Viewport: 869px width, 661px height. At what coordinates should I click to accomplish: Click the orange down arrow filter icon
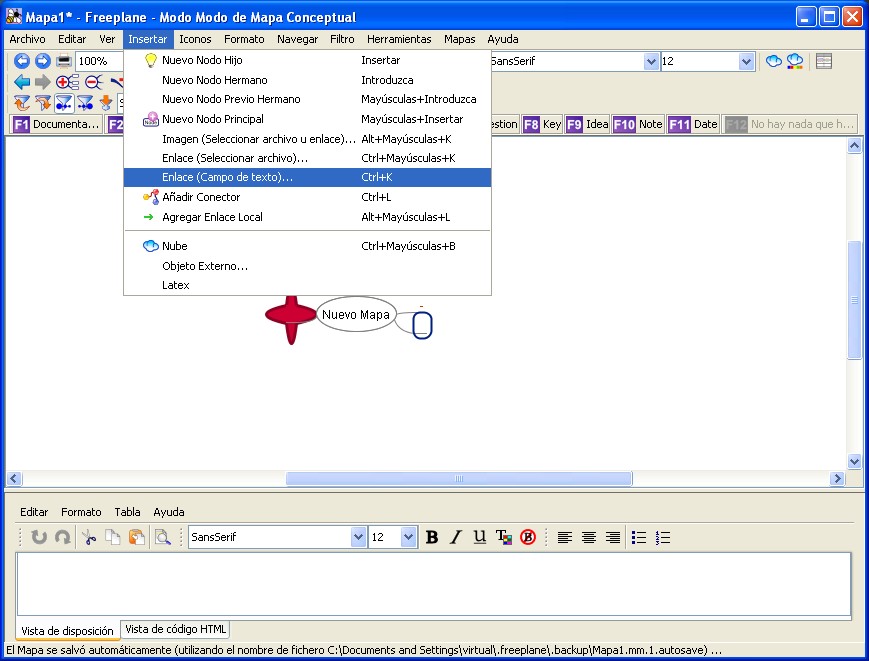106,103
